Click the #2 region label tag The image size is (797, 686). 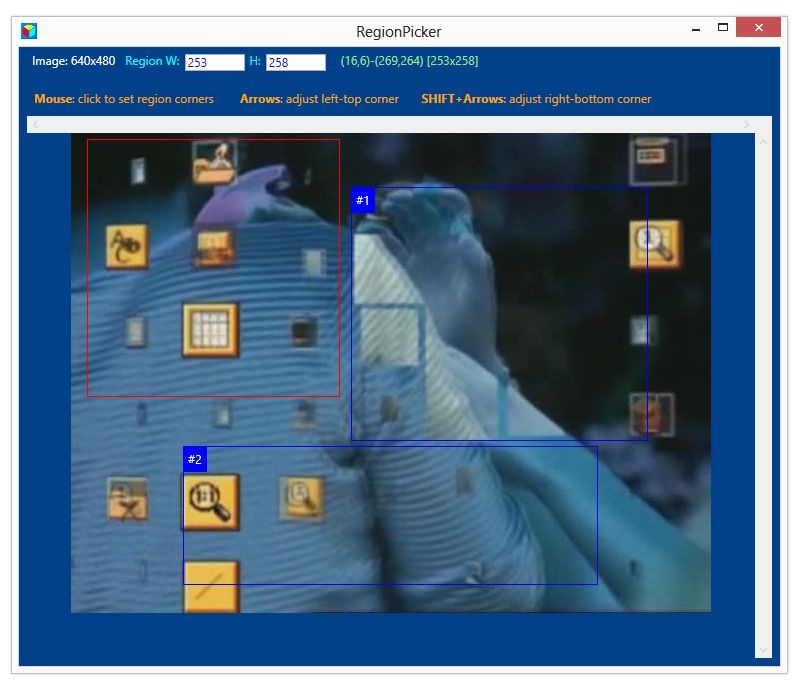coord(195,459)
